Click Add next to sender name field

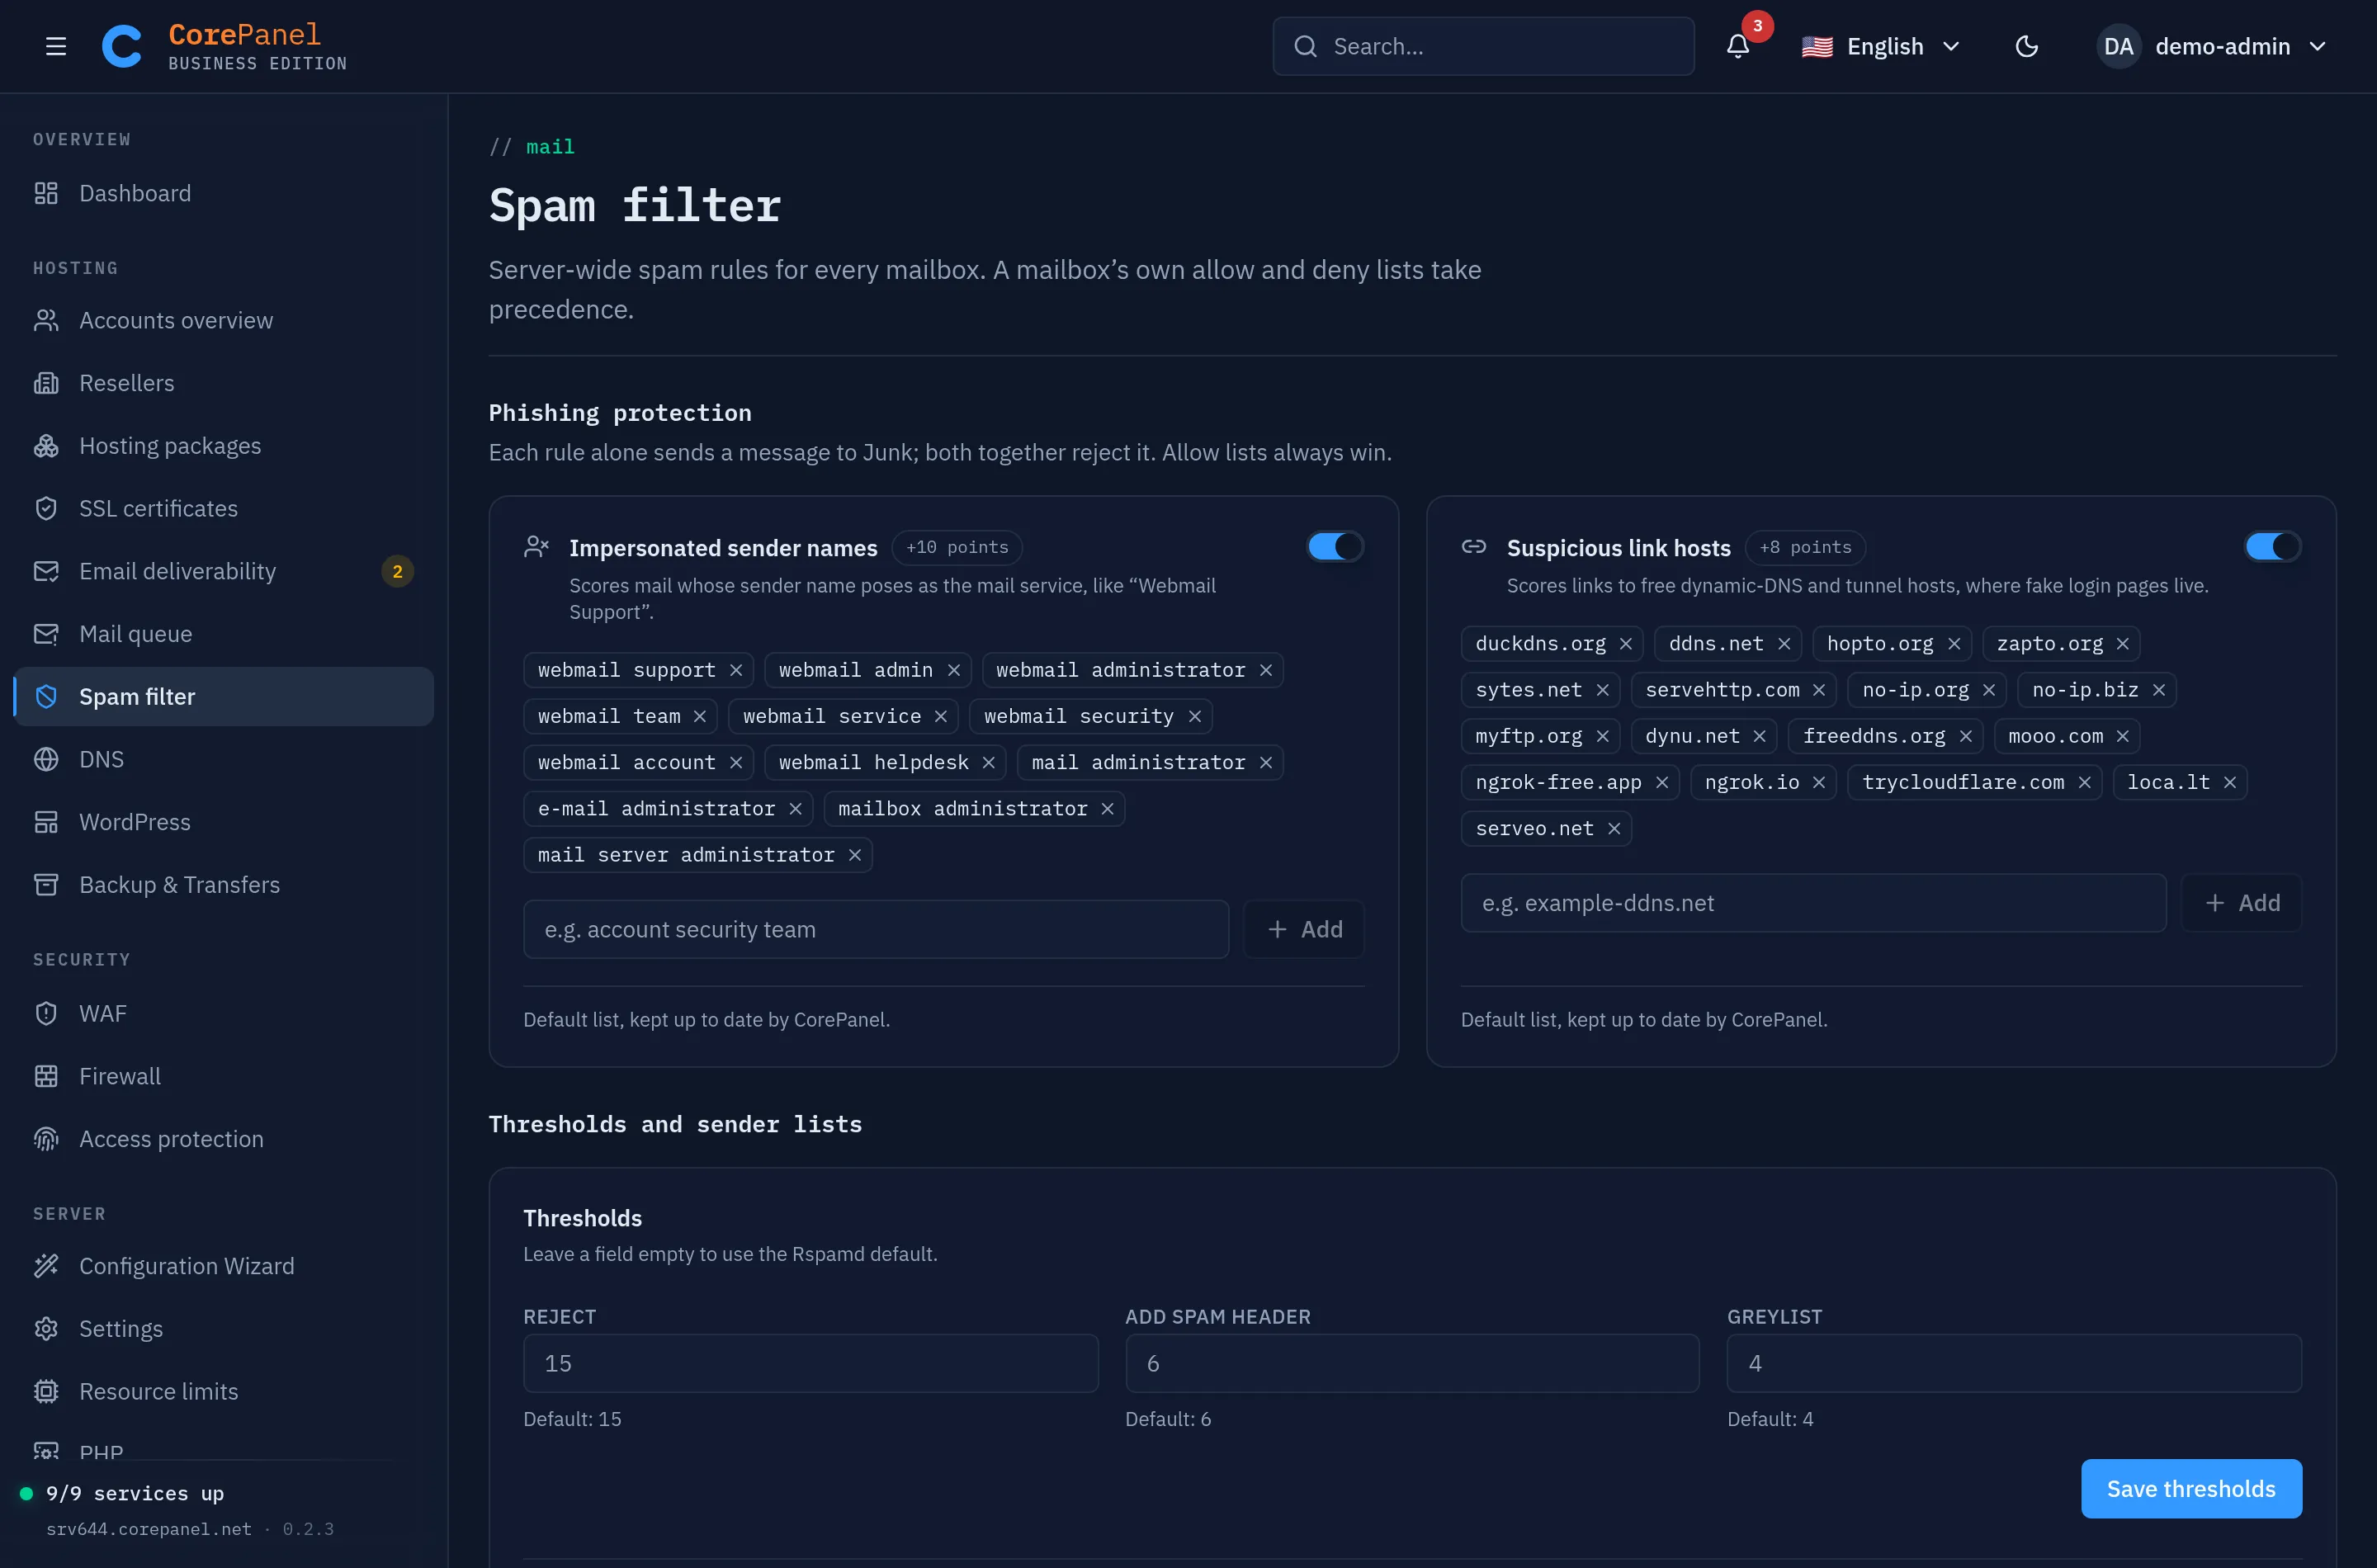pyautogui.click(x=1304, y=930)
